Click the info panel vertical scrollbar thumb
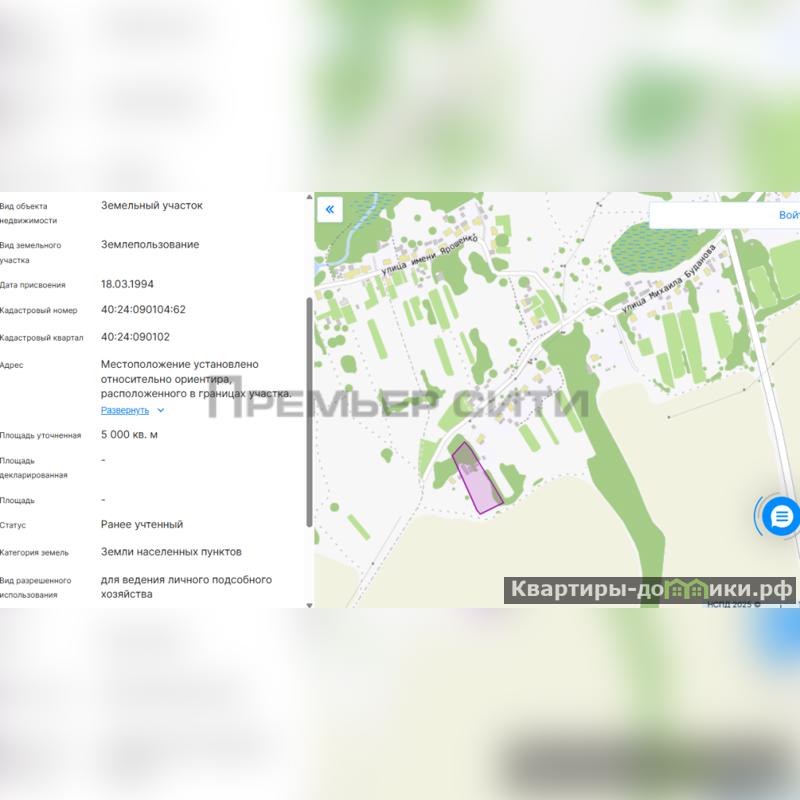This screenshot has height=800, width=800. 309,412
